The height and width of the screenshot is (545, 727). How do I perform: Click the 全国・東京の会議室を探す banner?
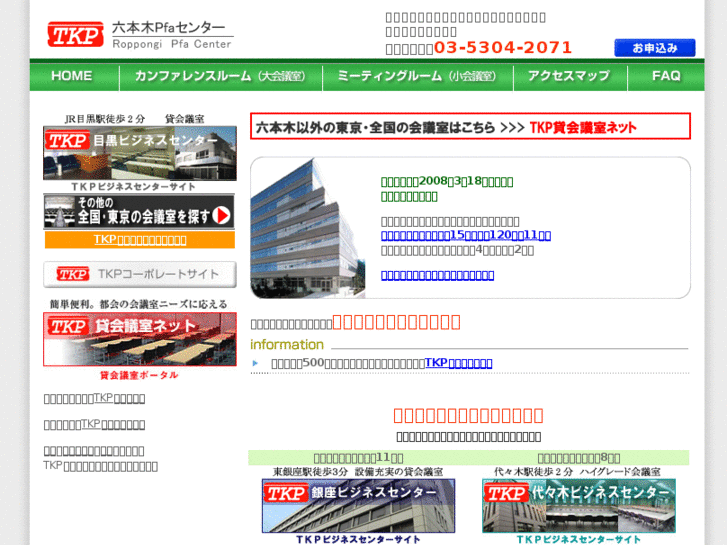[x=139, y=212]
